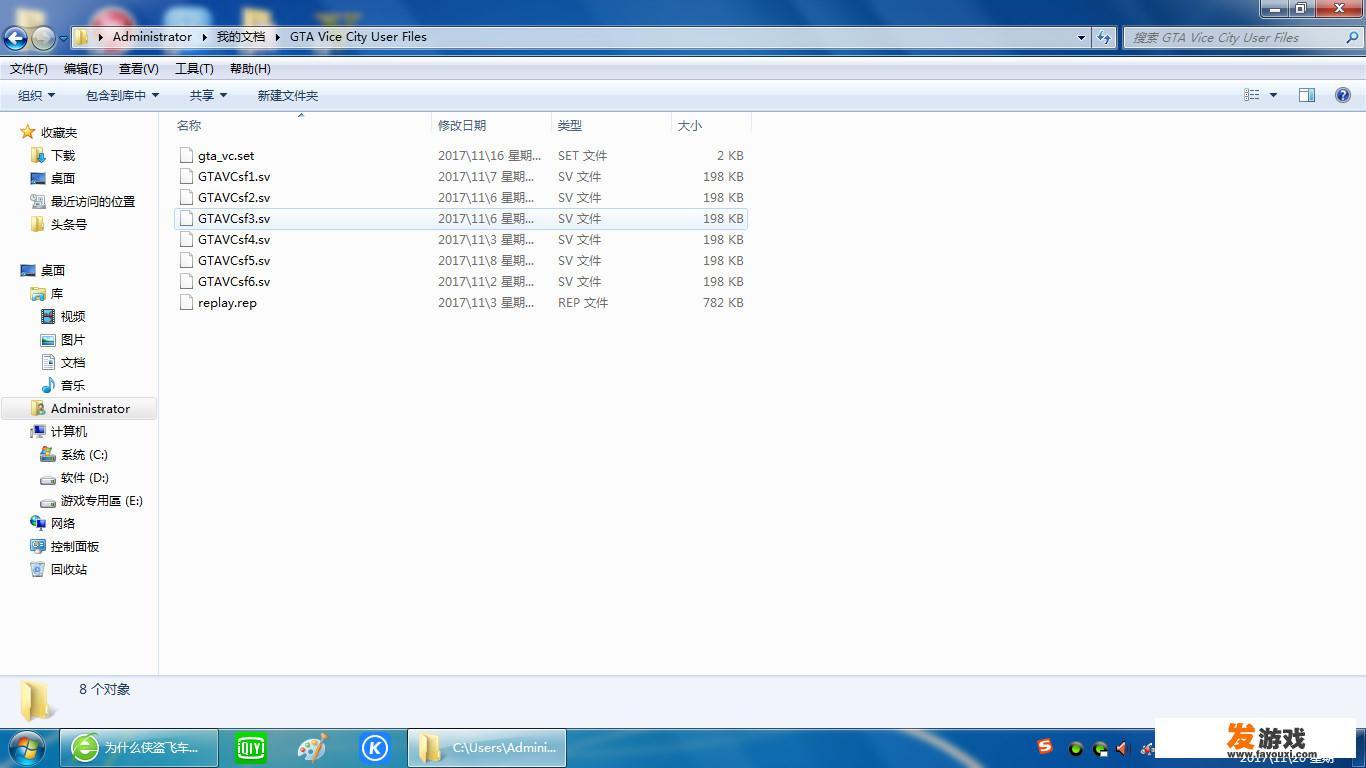Screen dimensions: 1366x768
Task: Open the address bar previous locations dropdown
Action: click(1081, 37)
